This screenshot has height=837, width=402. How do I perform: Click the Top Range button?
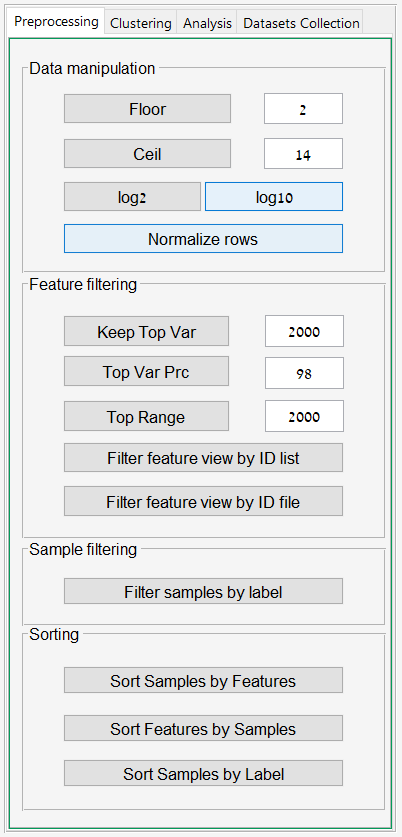pyautogui.click(x=146, y=416)
